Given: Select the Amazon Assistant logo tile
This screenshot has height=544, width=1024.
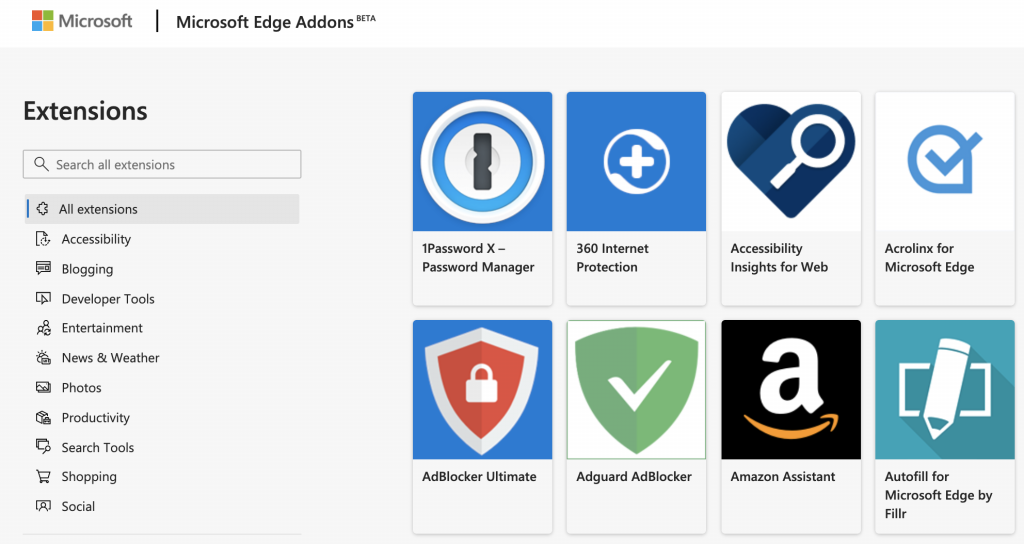Looking at the screenshot, I should point(791,389).
